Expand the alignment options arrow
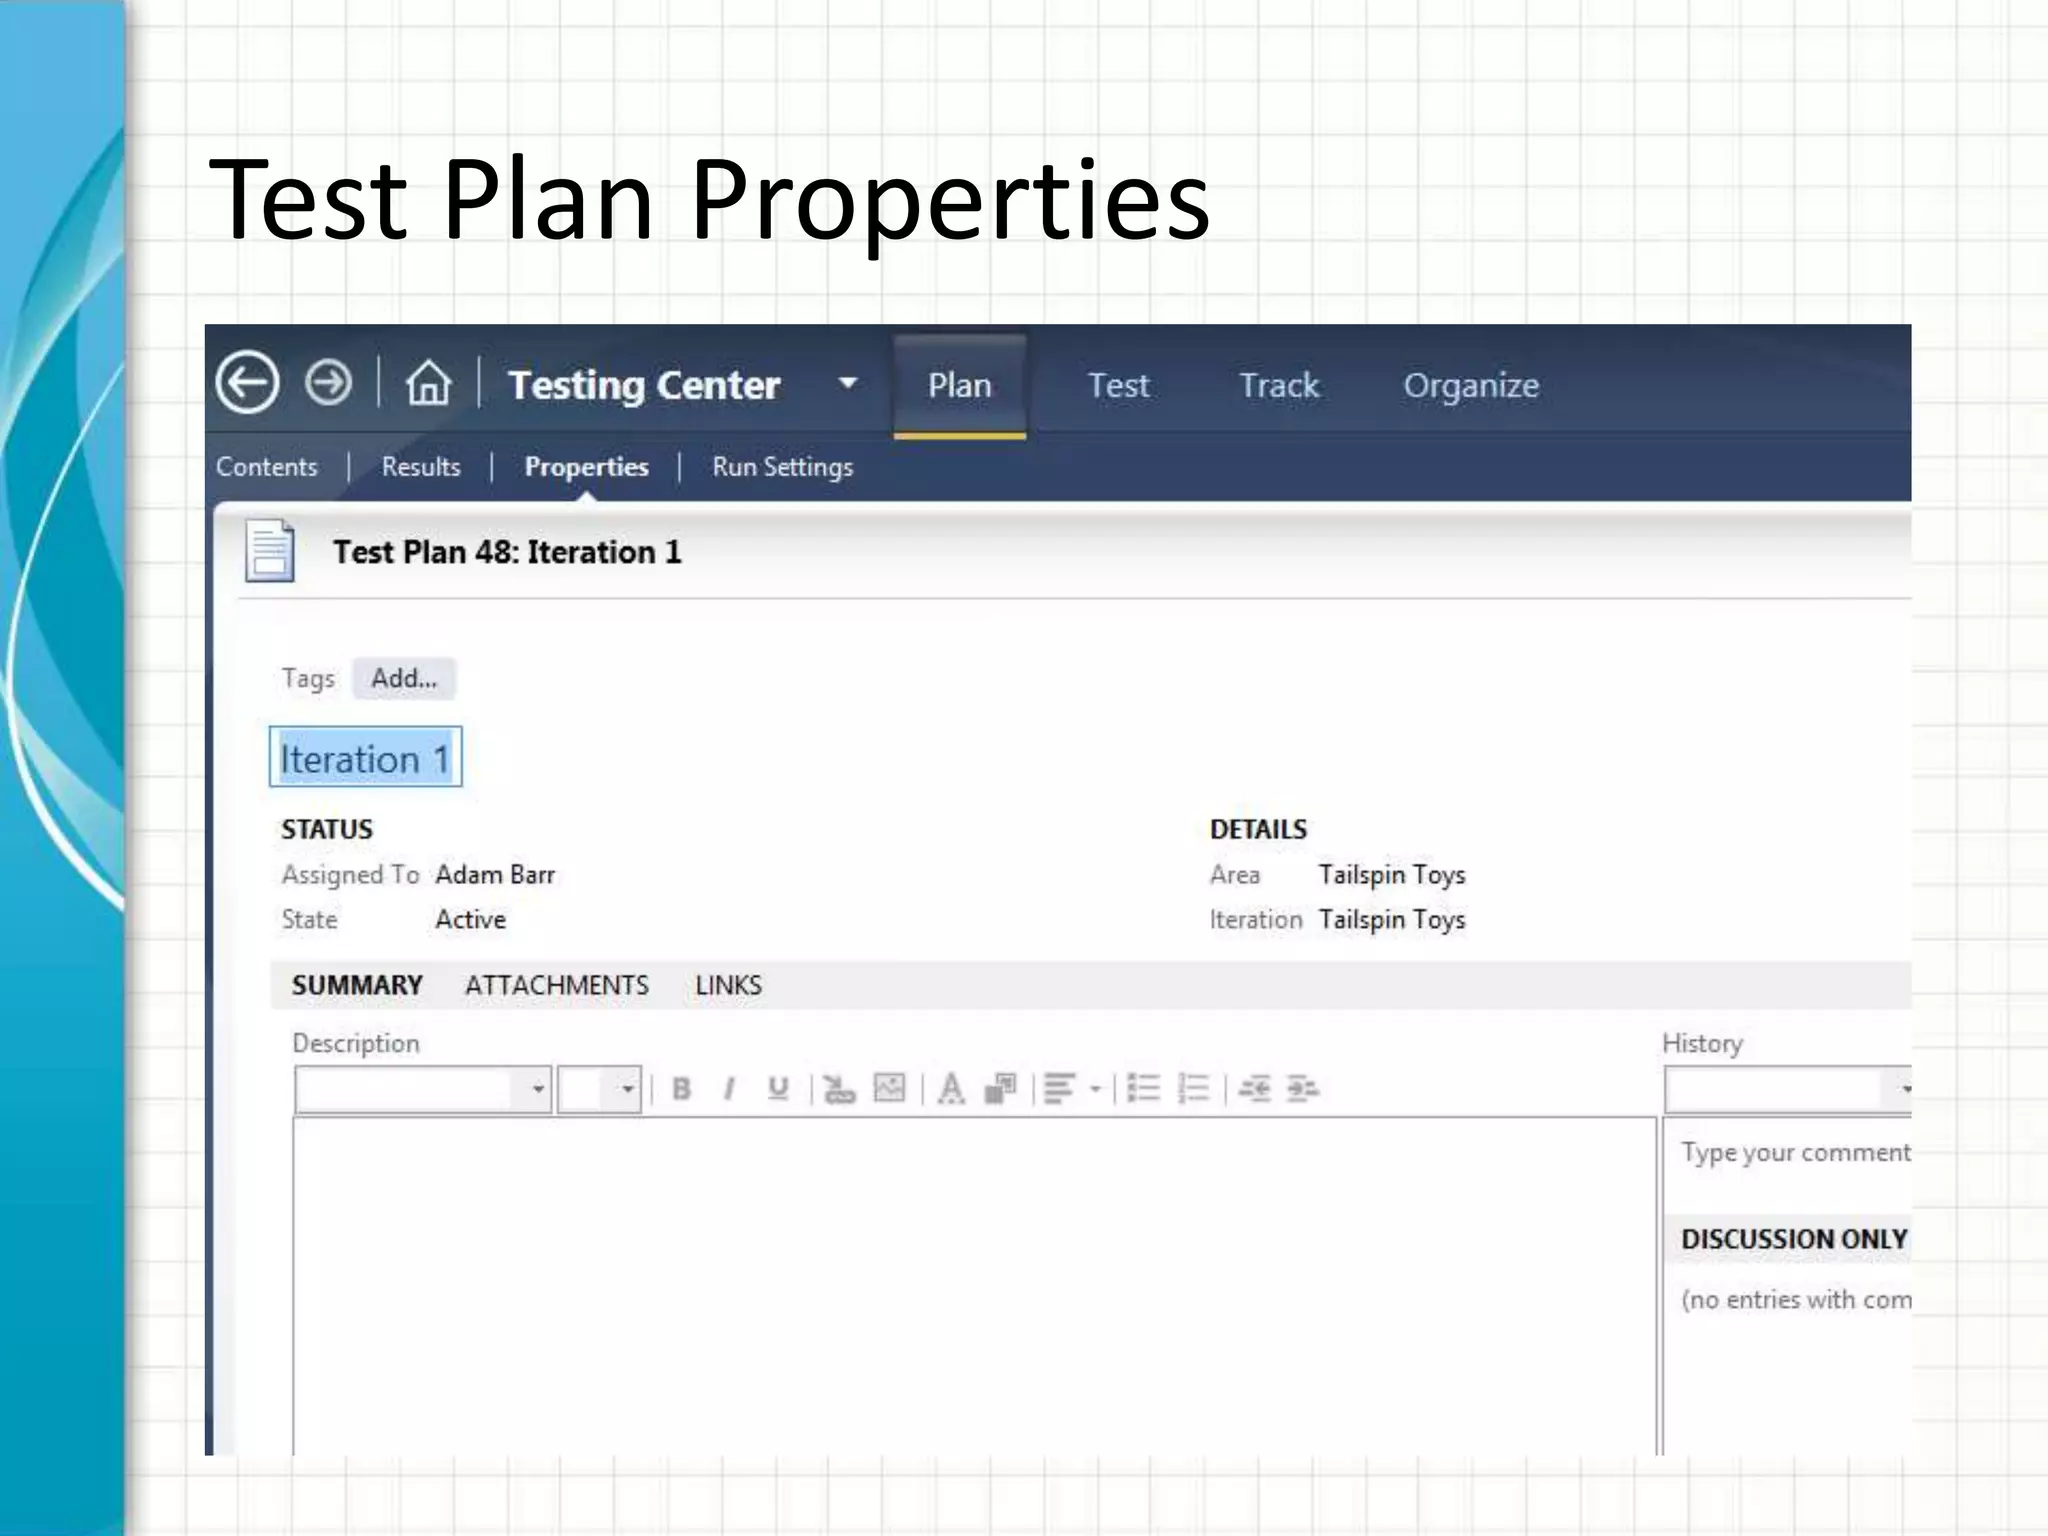The image size is (2048, 1536). [1096, 1089]
